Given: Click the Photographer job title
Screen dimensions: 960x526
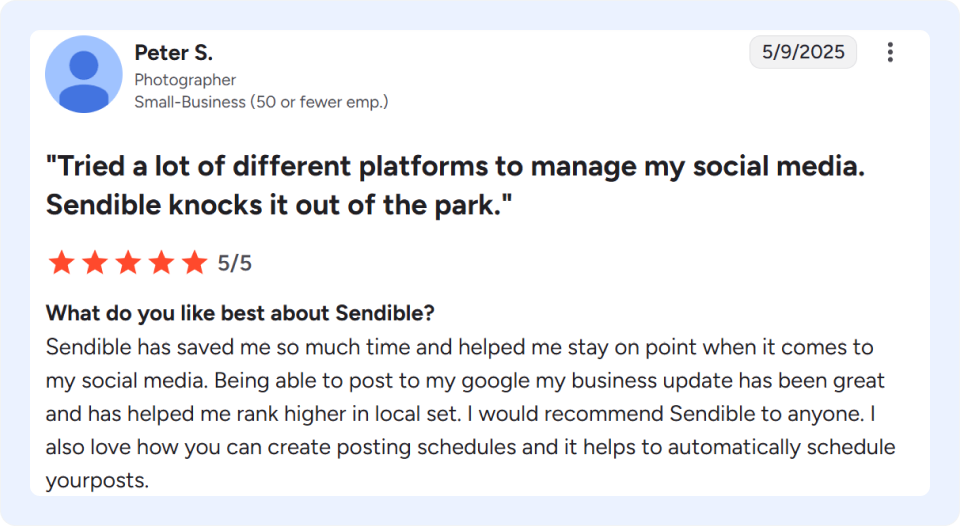Looking at the screenshot, I should click(x=185, y=80).
